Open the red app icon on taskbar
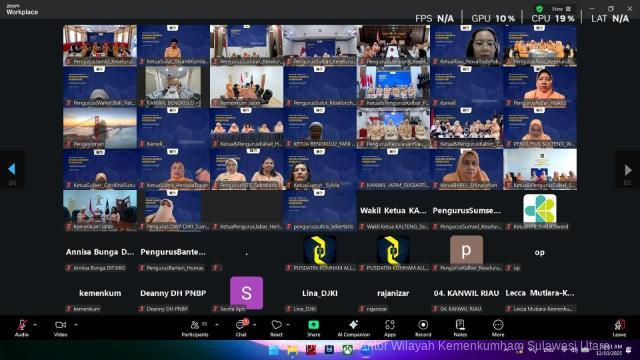 311,350
